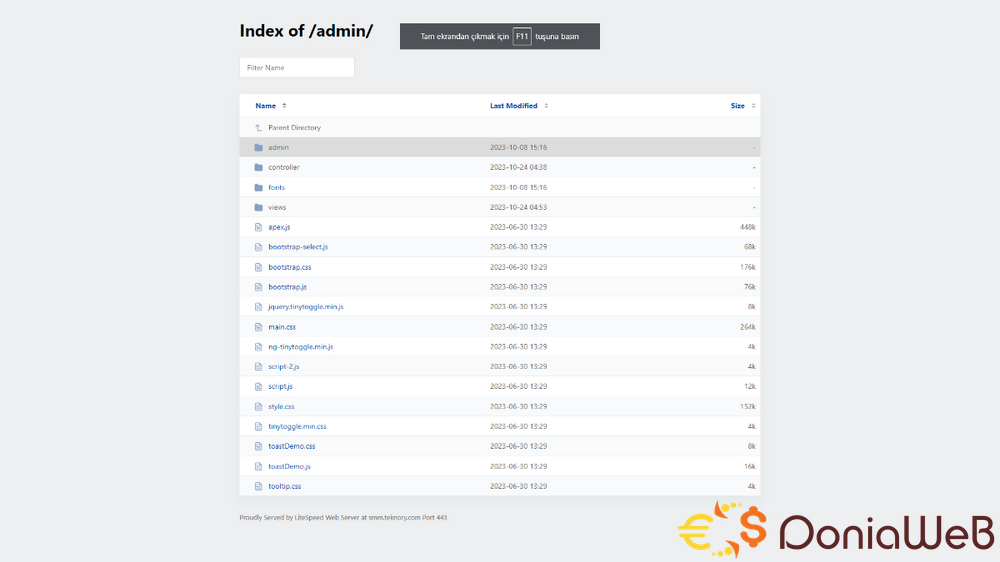Click the 264k size of main.css

tap(747, 327)
